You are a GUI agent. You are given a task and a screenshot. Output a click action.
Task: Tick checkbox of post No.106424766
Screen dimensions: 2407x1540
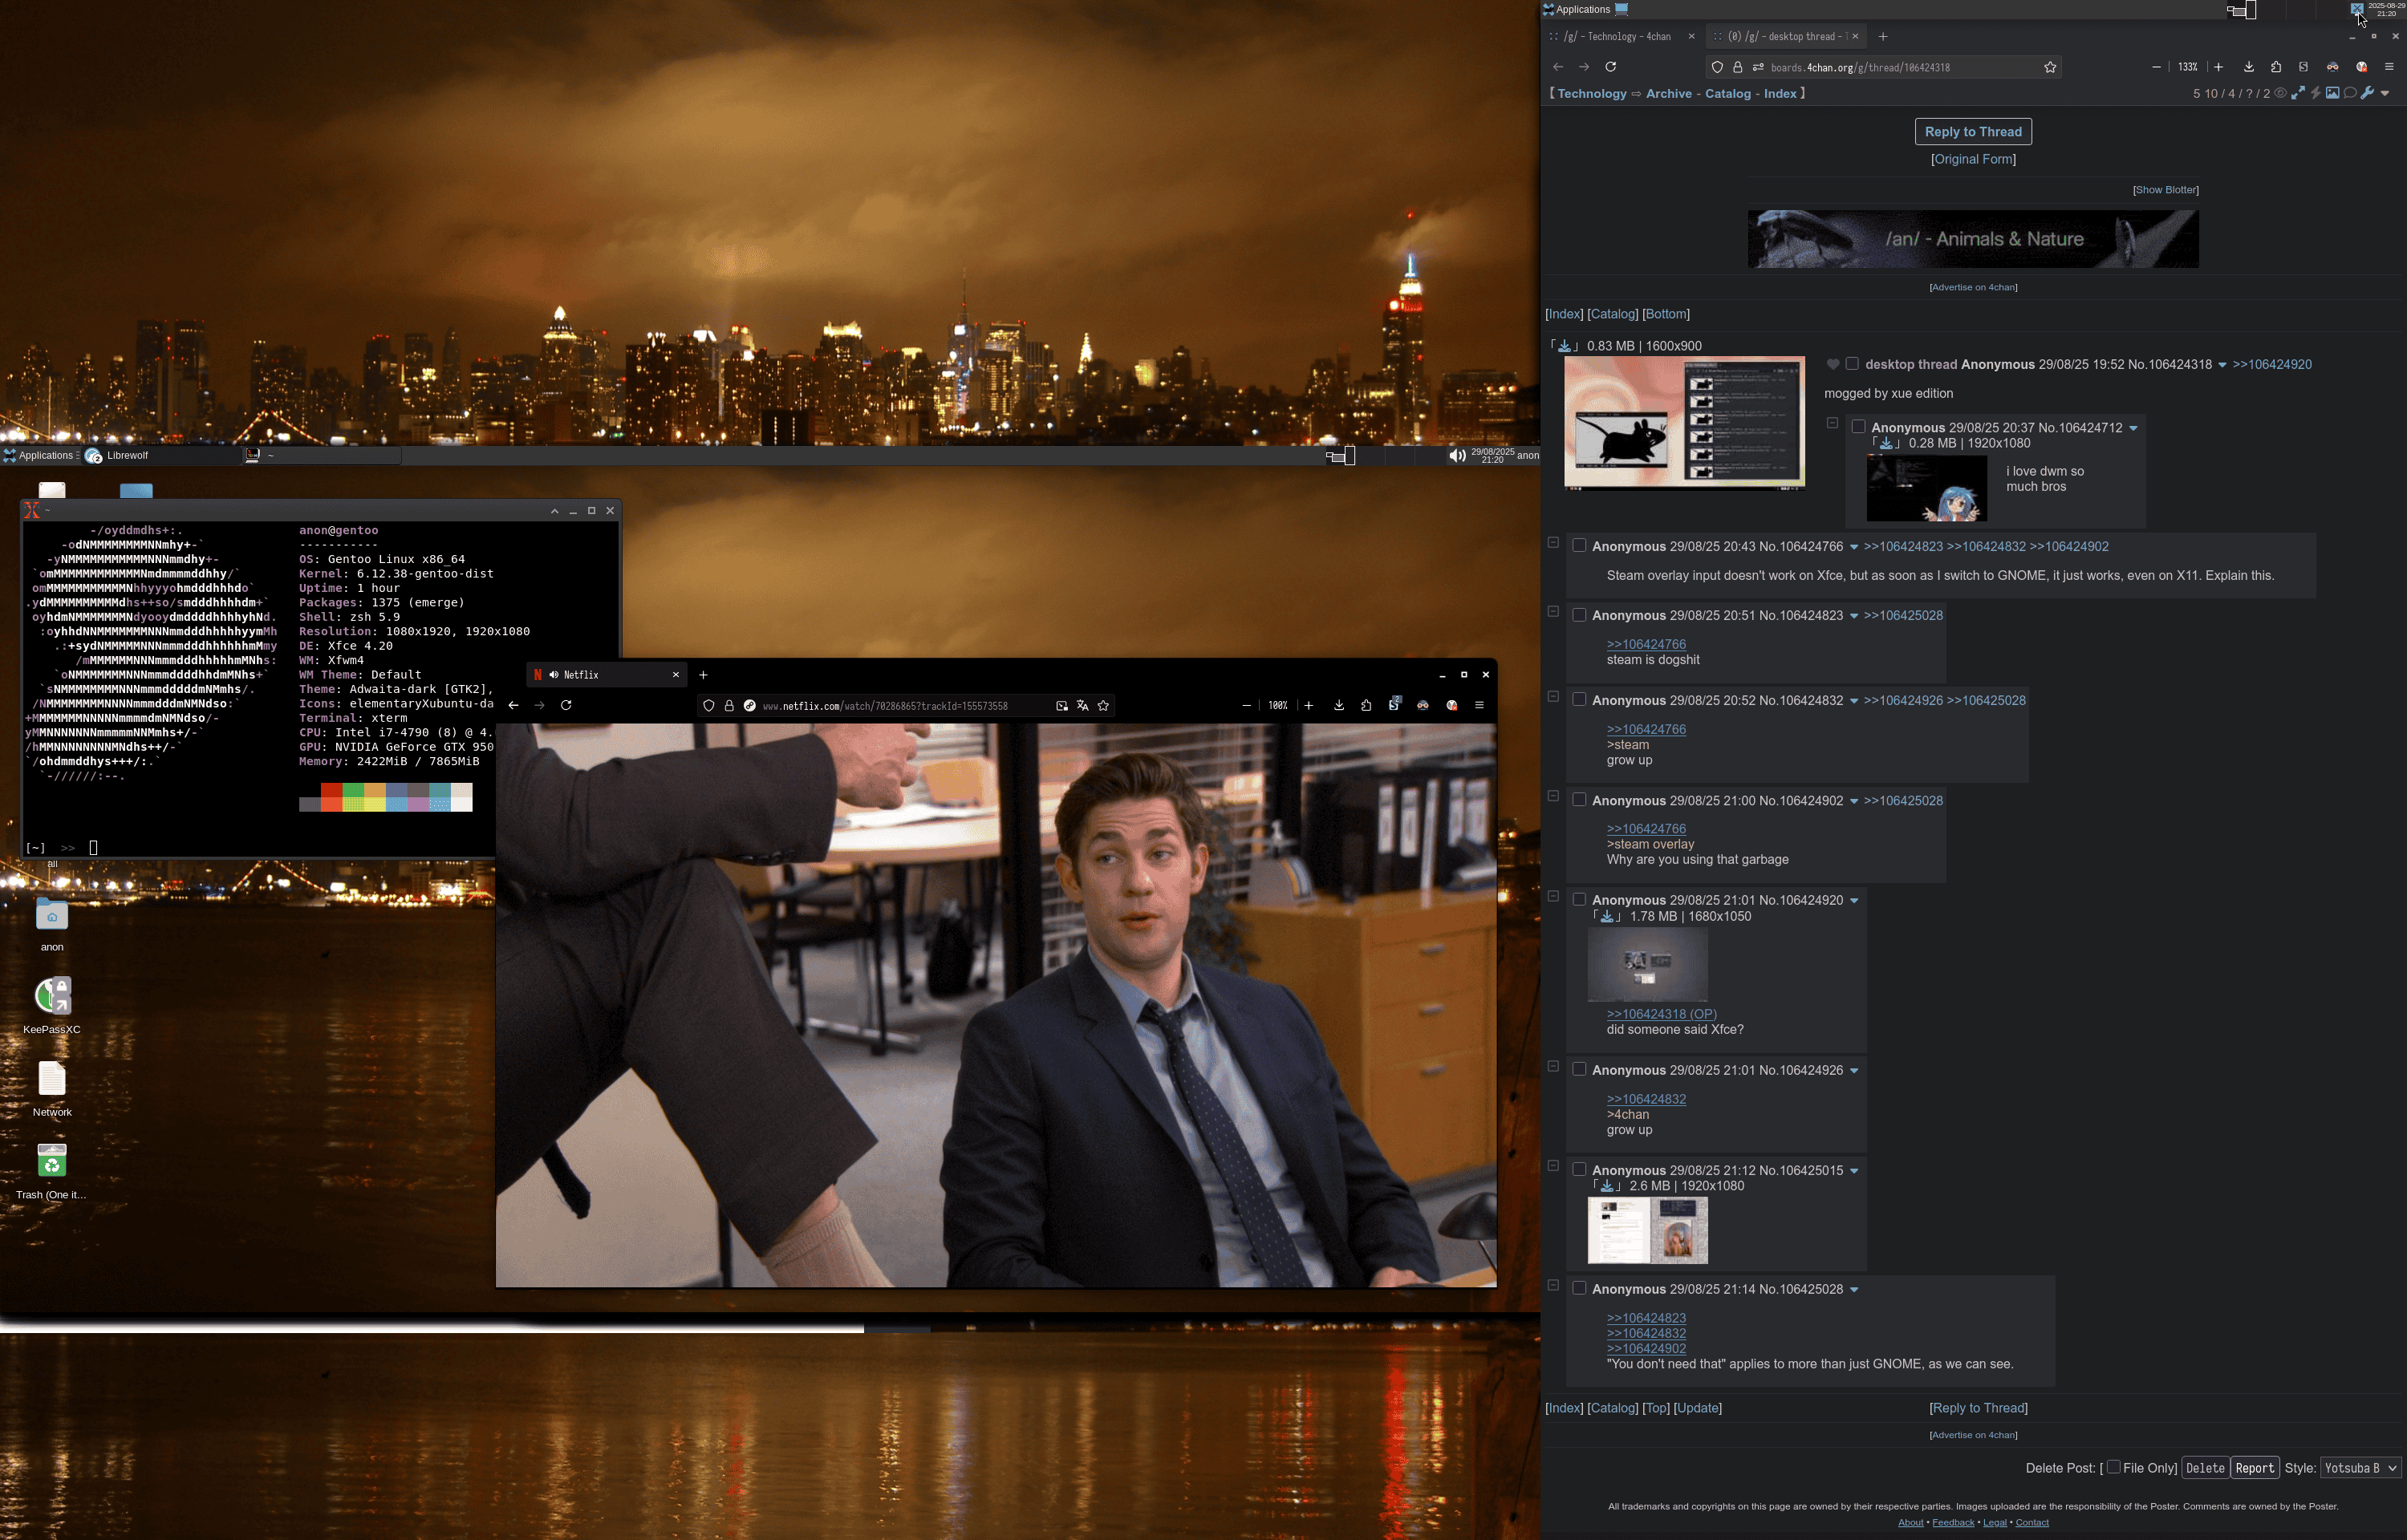pyautogui.click(x=1579, y=546)
